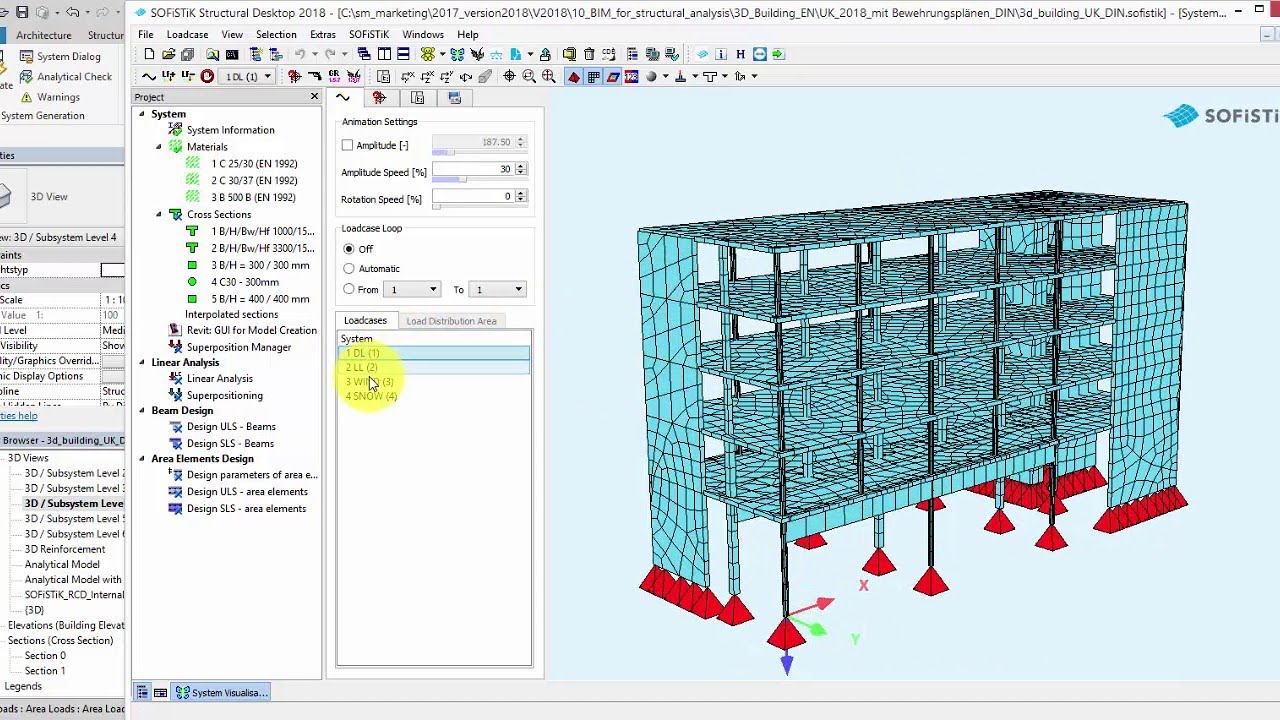Select the '4 SNOW (4)' loadcase row
Image resolution: width=1280 pixels, height=720 pixels.
[434, 396]
